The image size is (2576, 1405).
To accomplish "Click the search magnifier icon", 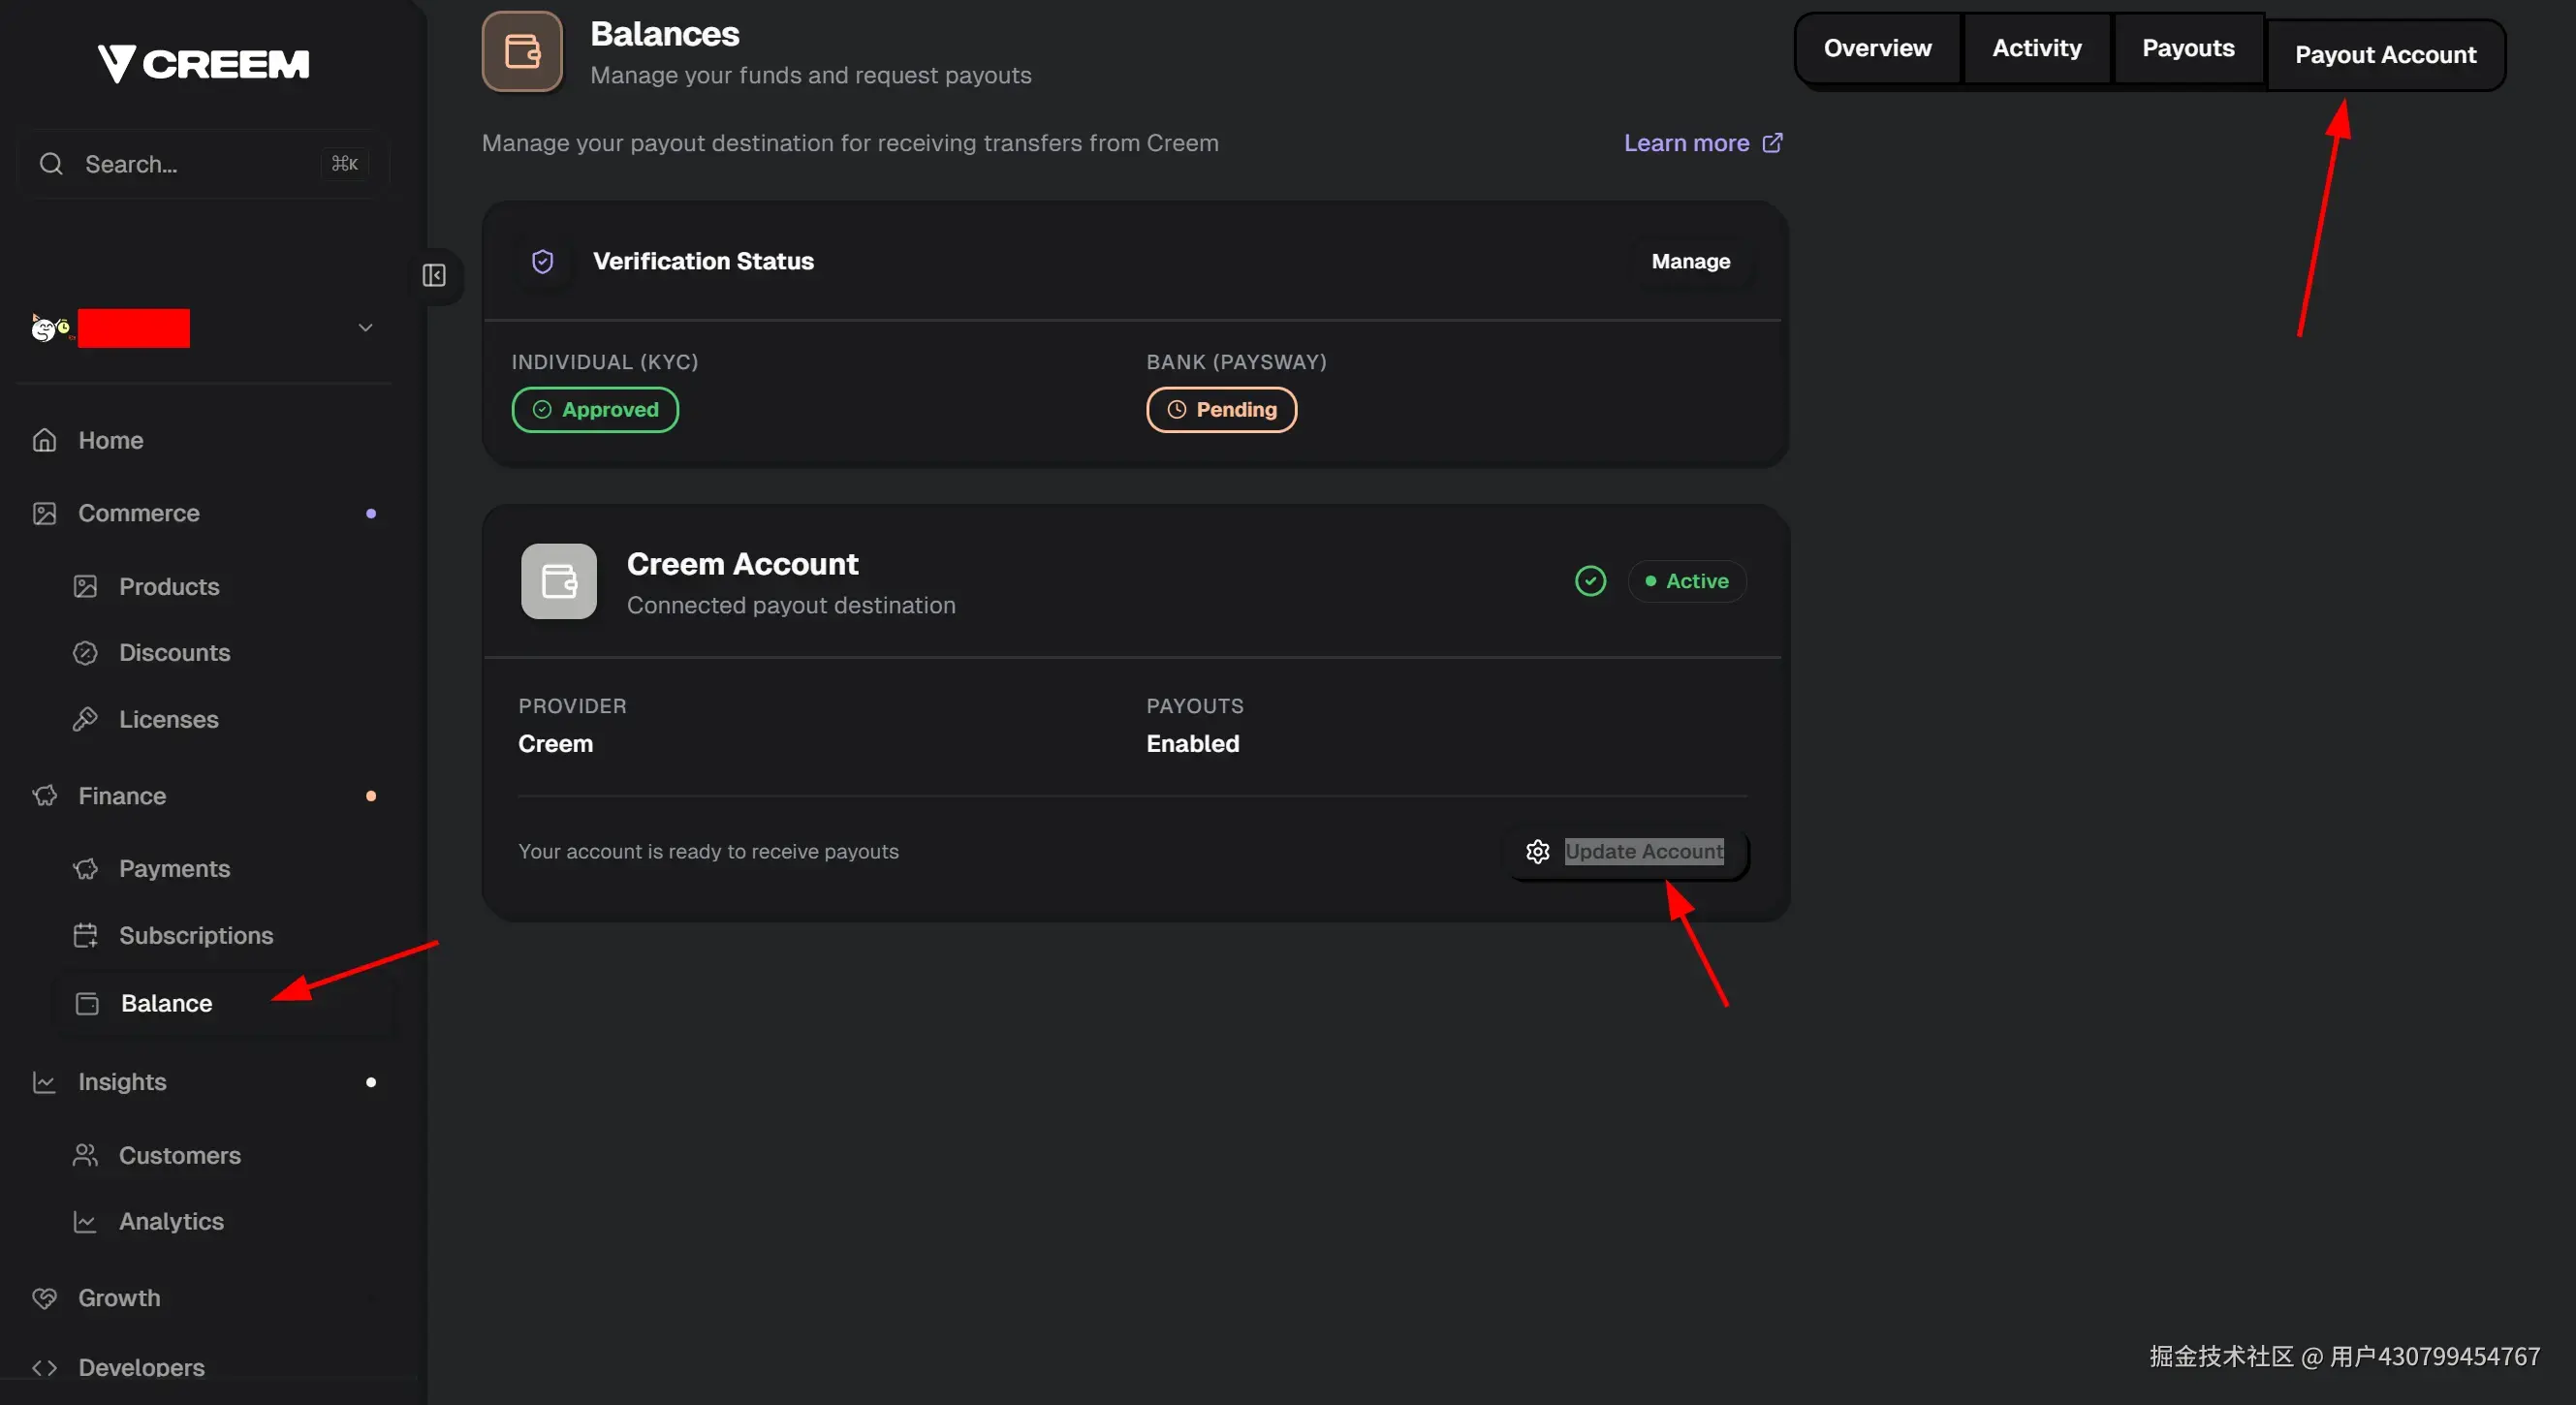I will click(x=51, y=164).
